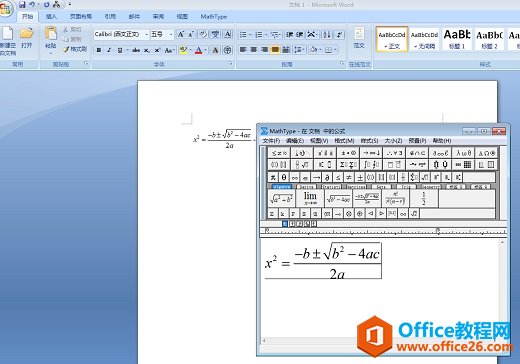Insert the theta symbol from small bar
Viewport: 520px width, 364px height.
pyautogui.click(x=284, y=177)
